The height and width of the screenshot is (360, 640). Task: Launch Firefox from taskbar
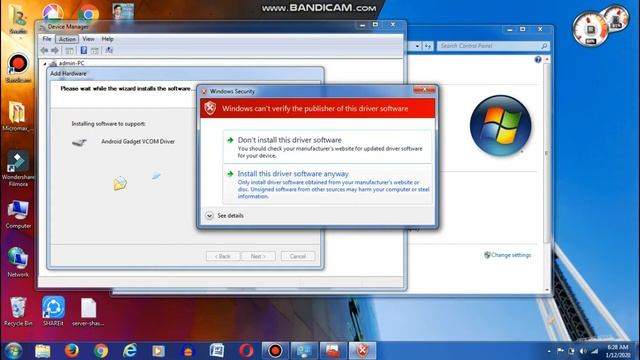tap(72, 351)
